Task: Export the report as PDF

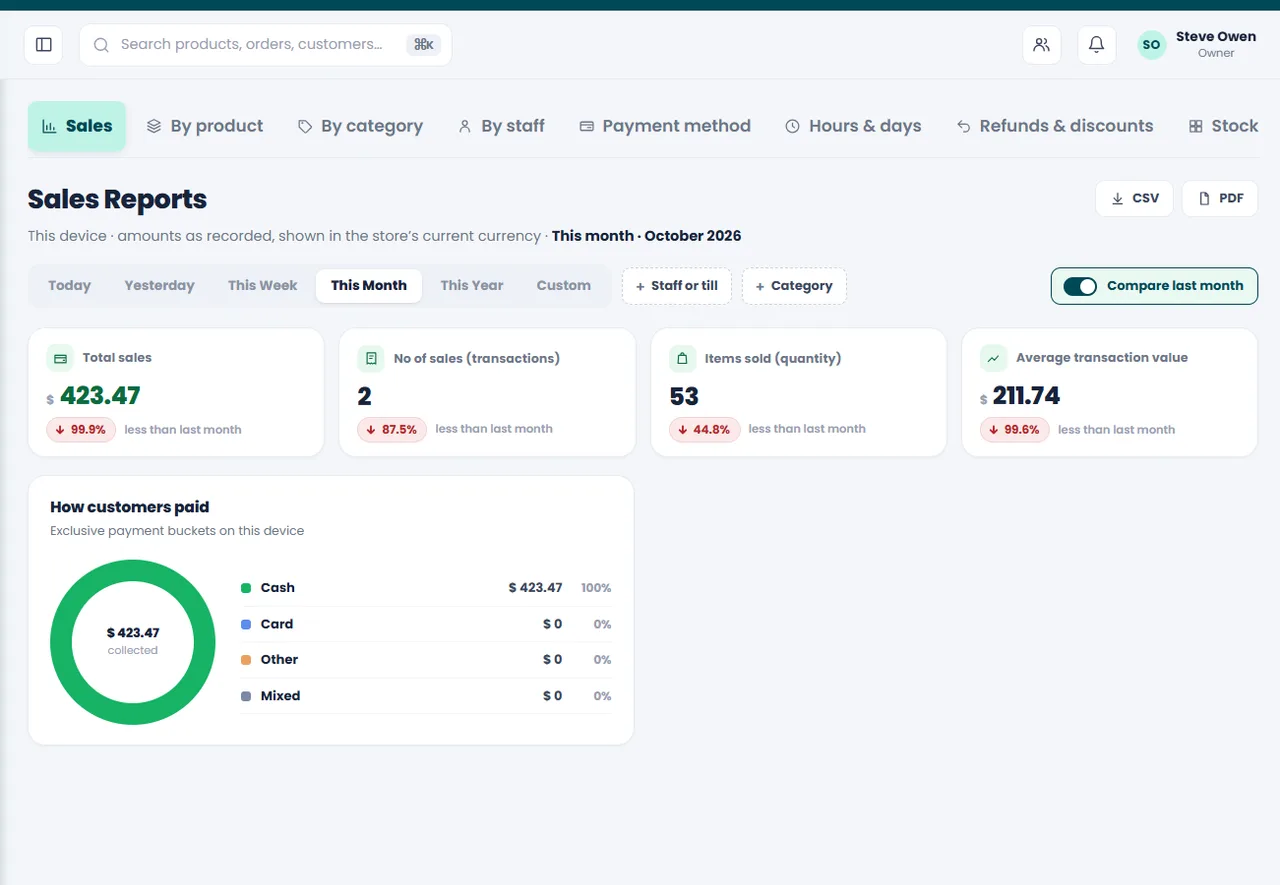Action: (x=1220, y=199)
